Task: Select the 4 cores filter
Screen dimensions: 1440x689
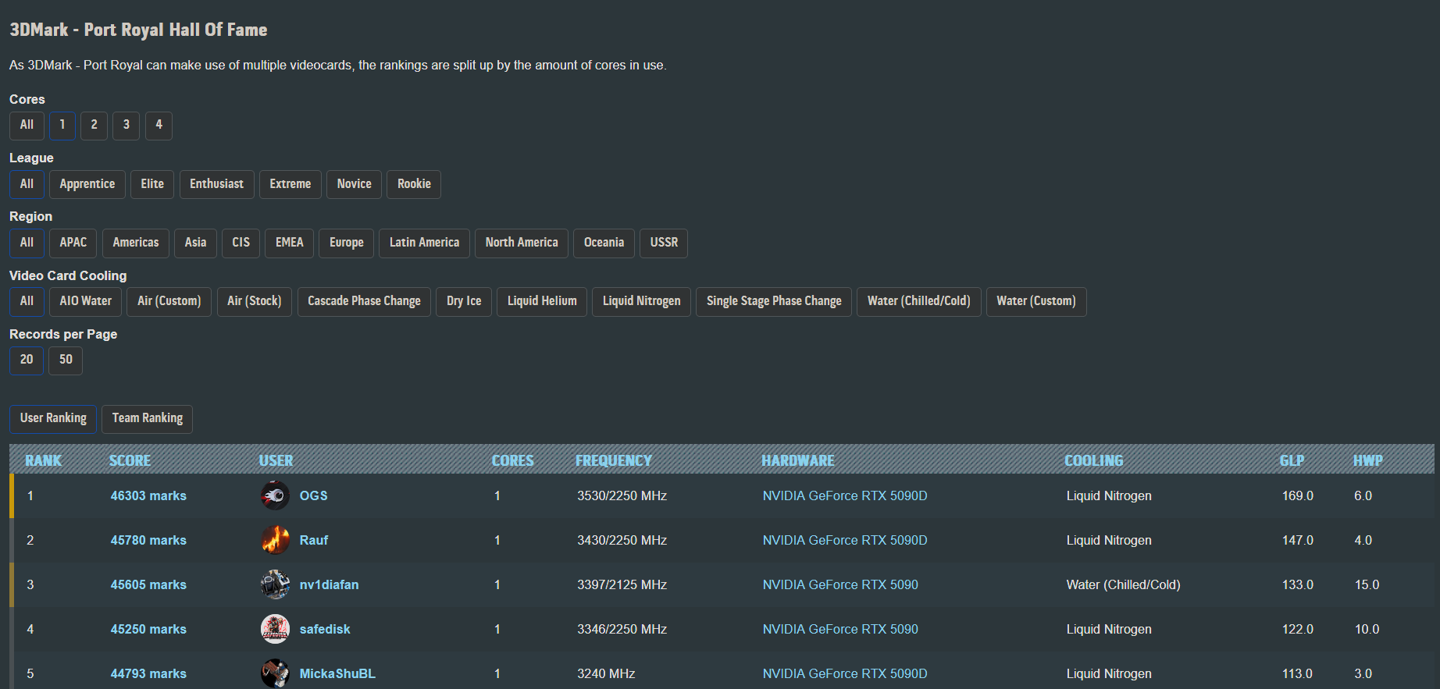Action: (x=158, y=125)
